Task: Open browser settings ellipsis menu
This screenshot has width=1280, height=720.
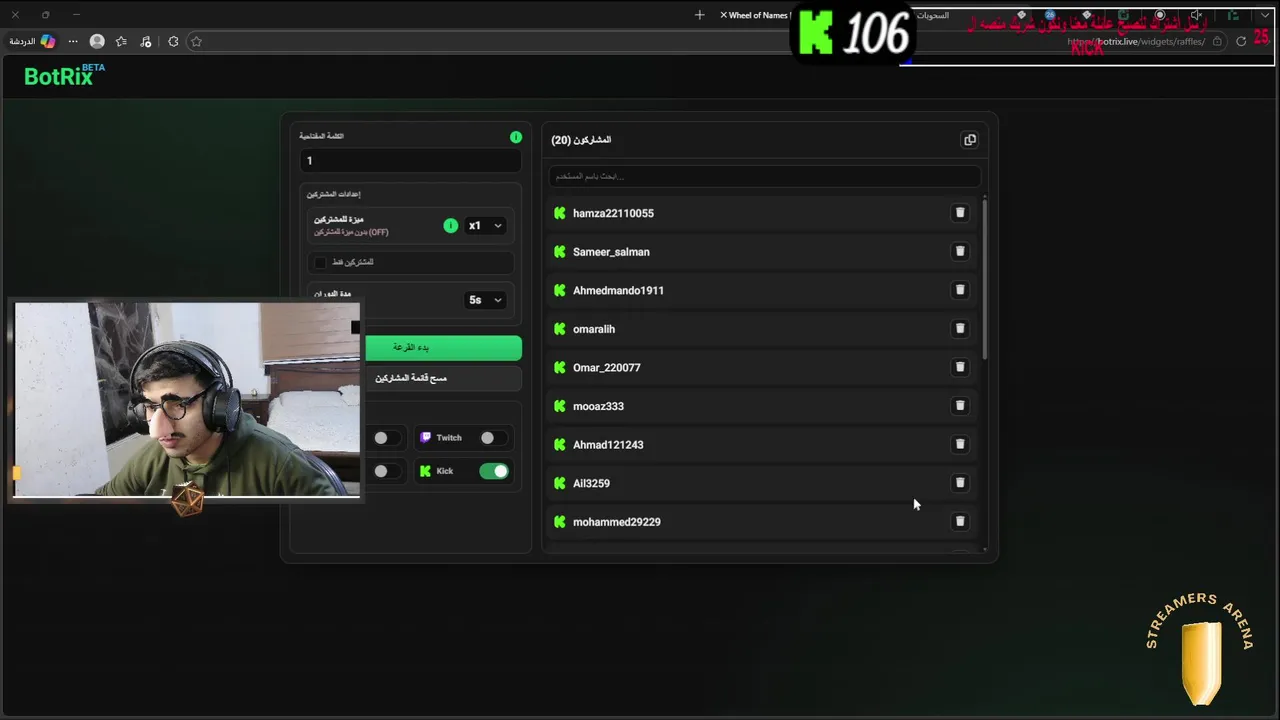Action: [73, 41]
